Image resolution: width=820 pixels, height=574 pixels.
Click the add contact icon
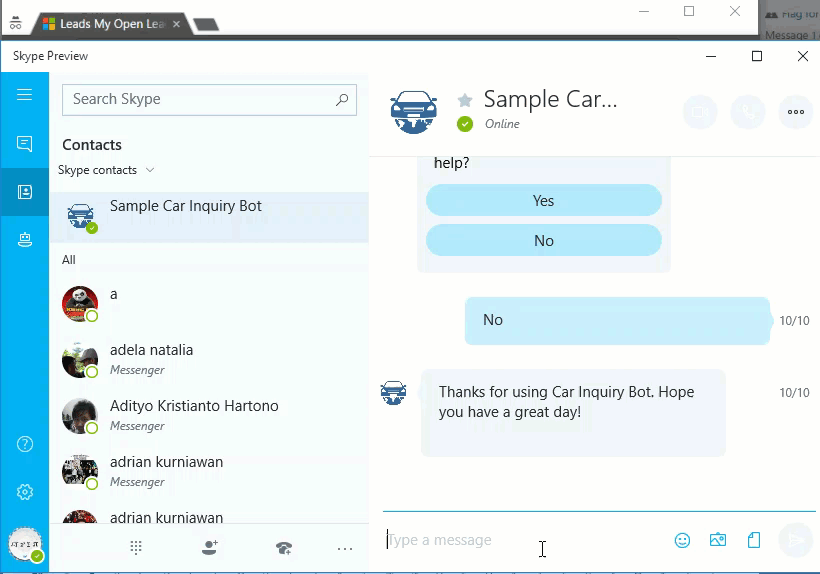209,547
